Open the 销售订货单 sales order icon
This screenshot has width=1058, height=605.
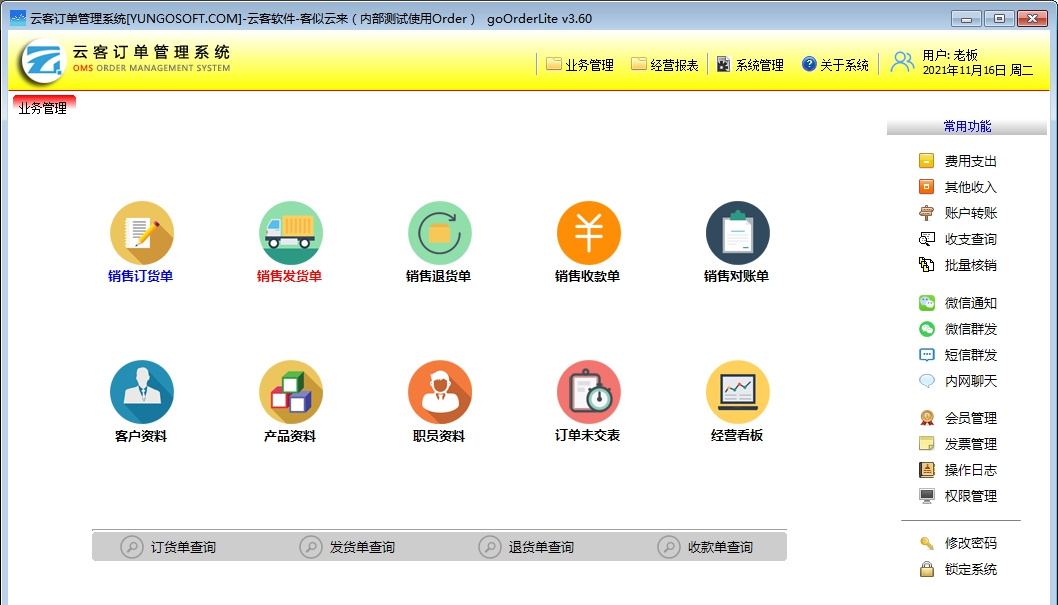tap(142, 240)
